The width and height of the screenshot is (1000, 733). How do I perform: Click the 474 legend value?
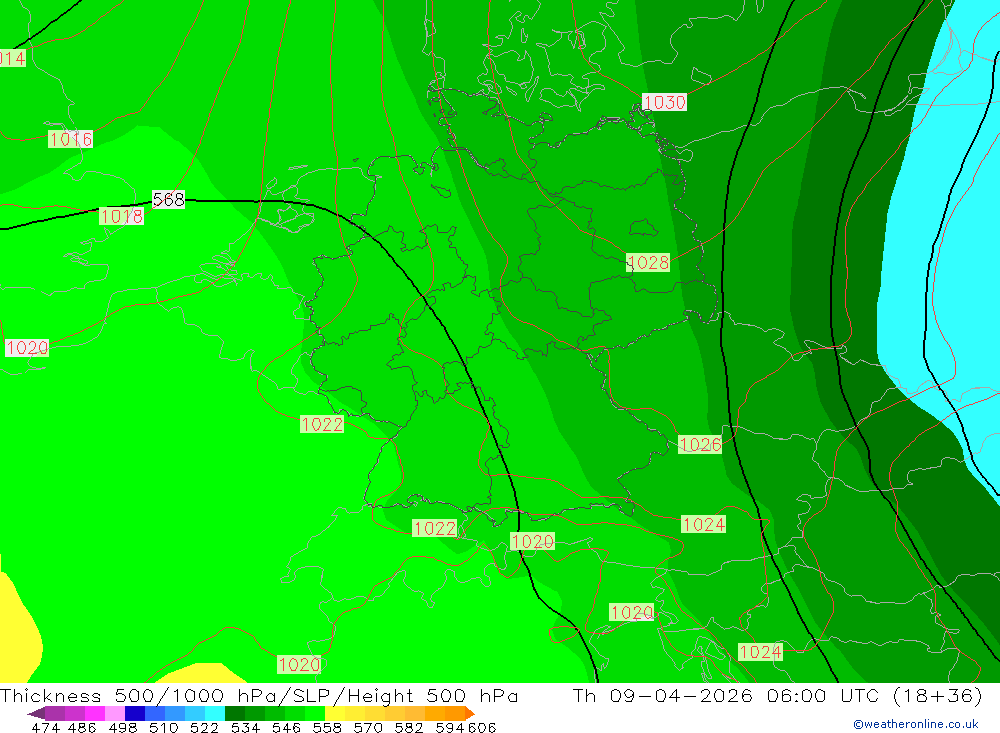(x=45, y=728)
